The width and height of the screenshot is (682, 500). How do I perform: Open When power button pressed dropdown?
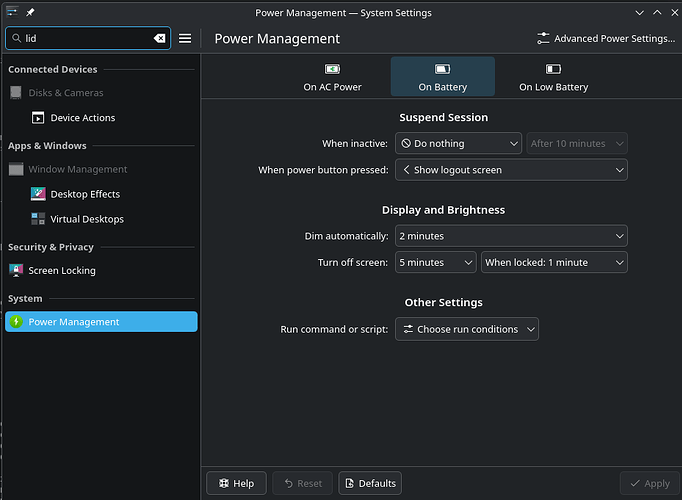pyautogui.click(x=511, y=170)
